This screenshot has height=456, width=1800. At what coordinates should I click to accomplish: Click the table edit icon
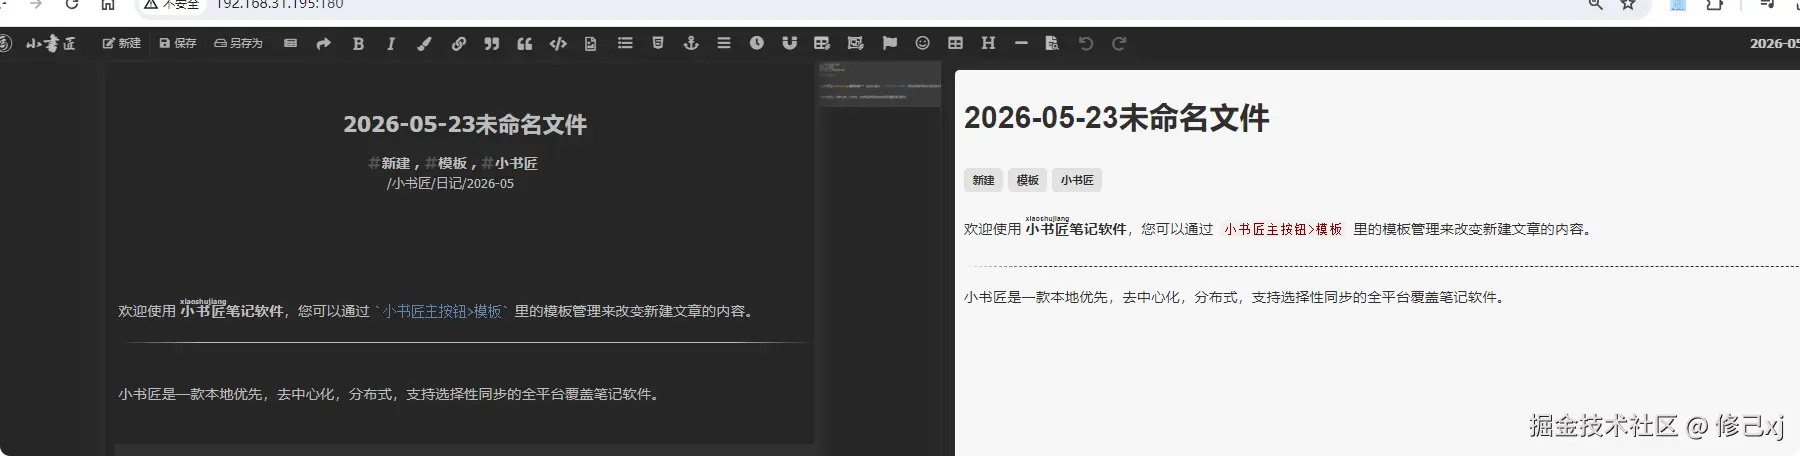822,43
